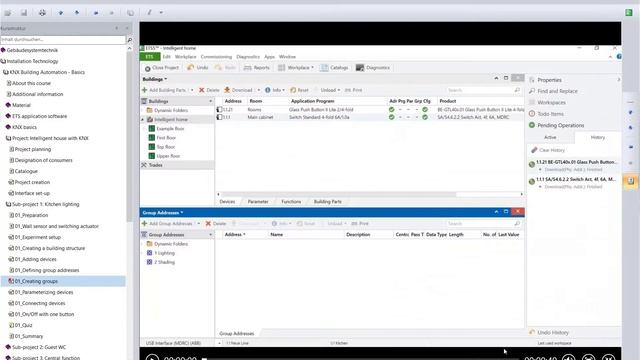Click the Reset icon in Buildings toolbar
The image size is (640, 360).
293,90
